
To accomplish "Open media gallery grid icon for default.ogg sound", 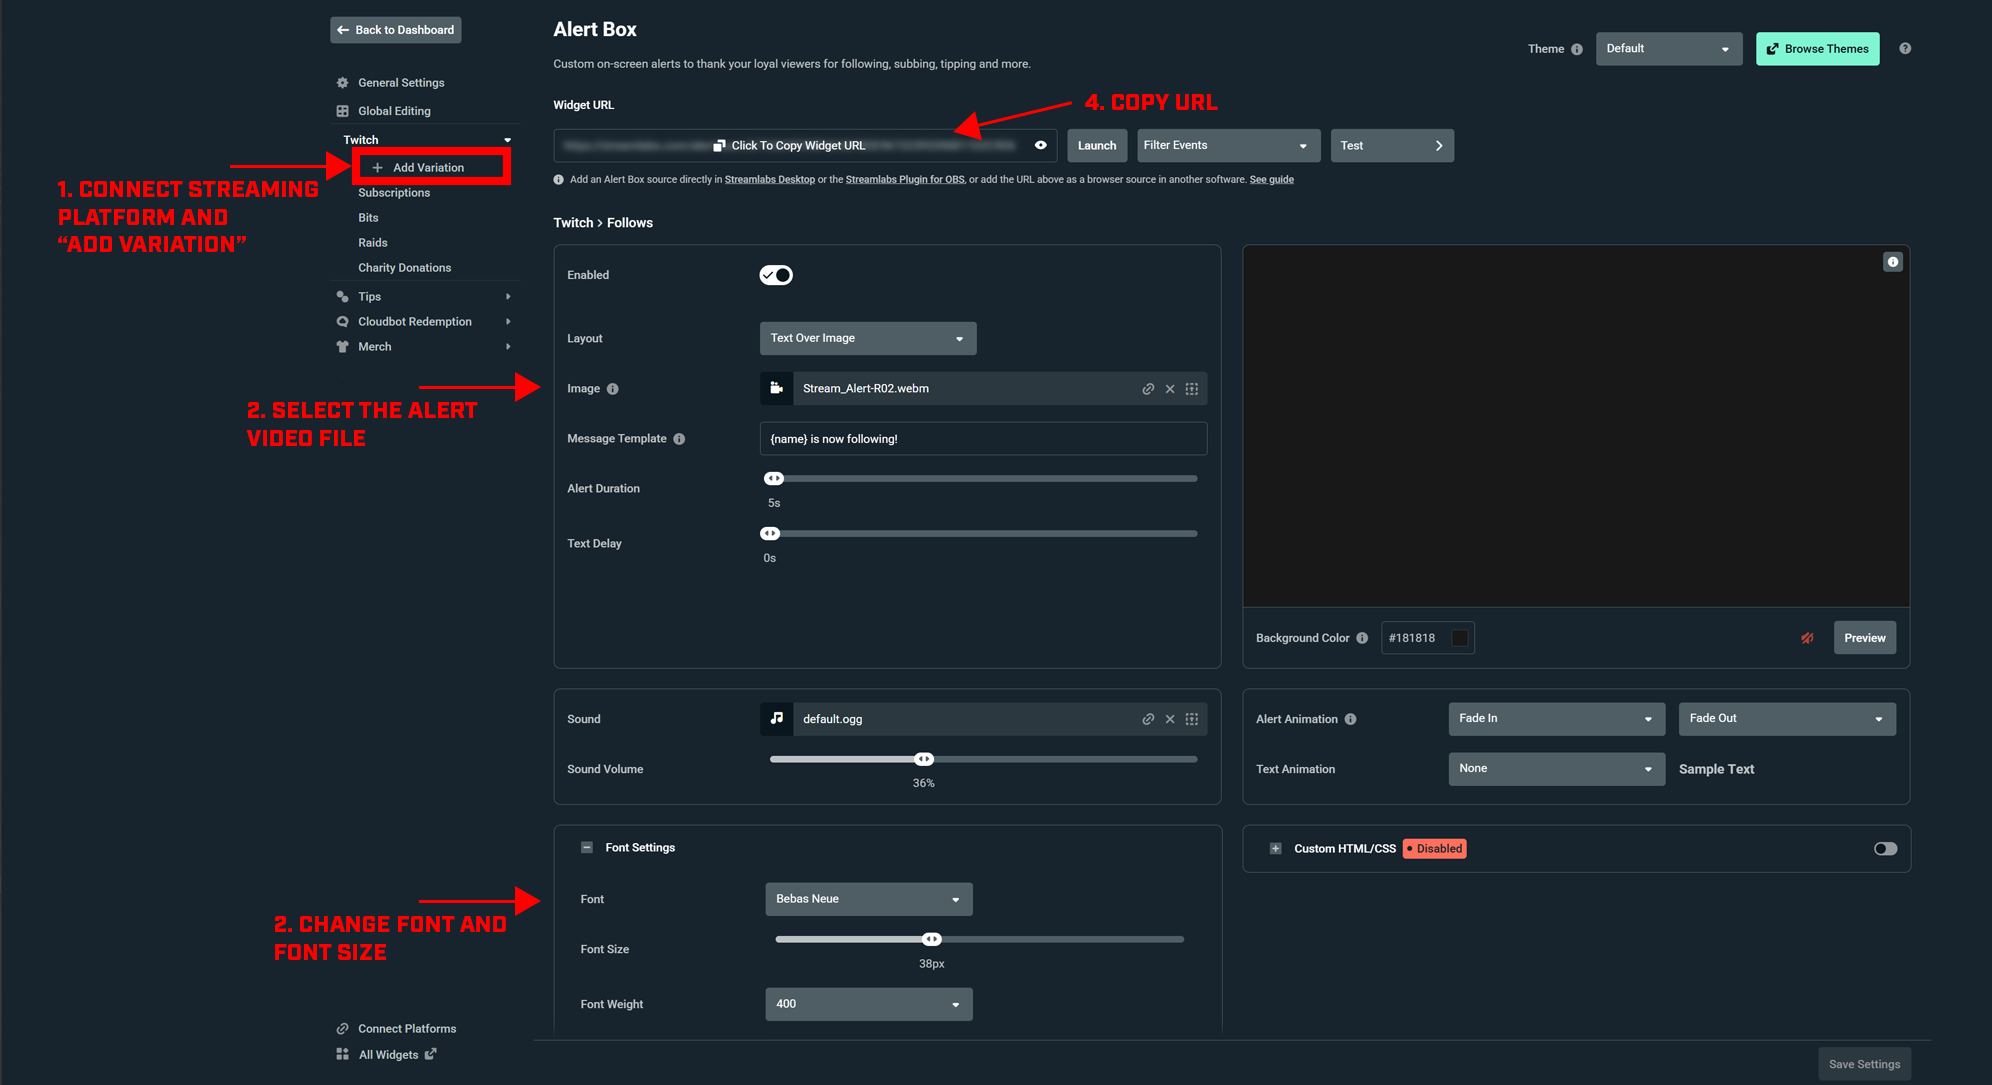I will tap(1192, 719).
